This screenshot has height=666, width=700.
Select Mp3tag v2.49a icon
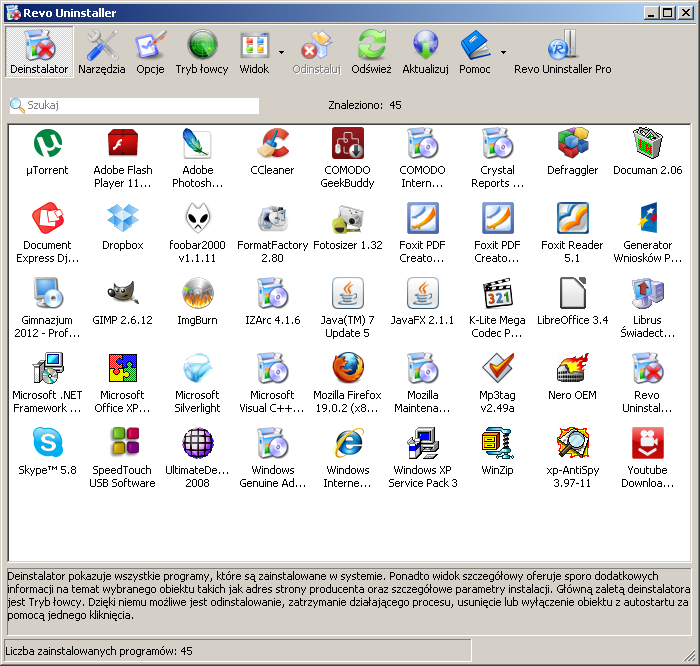click(498, 369)
